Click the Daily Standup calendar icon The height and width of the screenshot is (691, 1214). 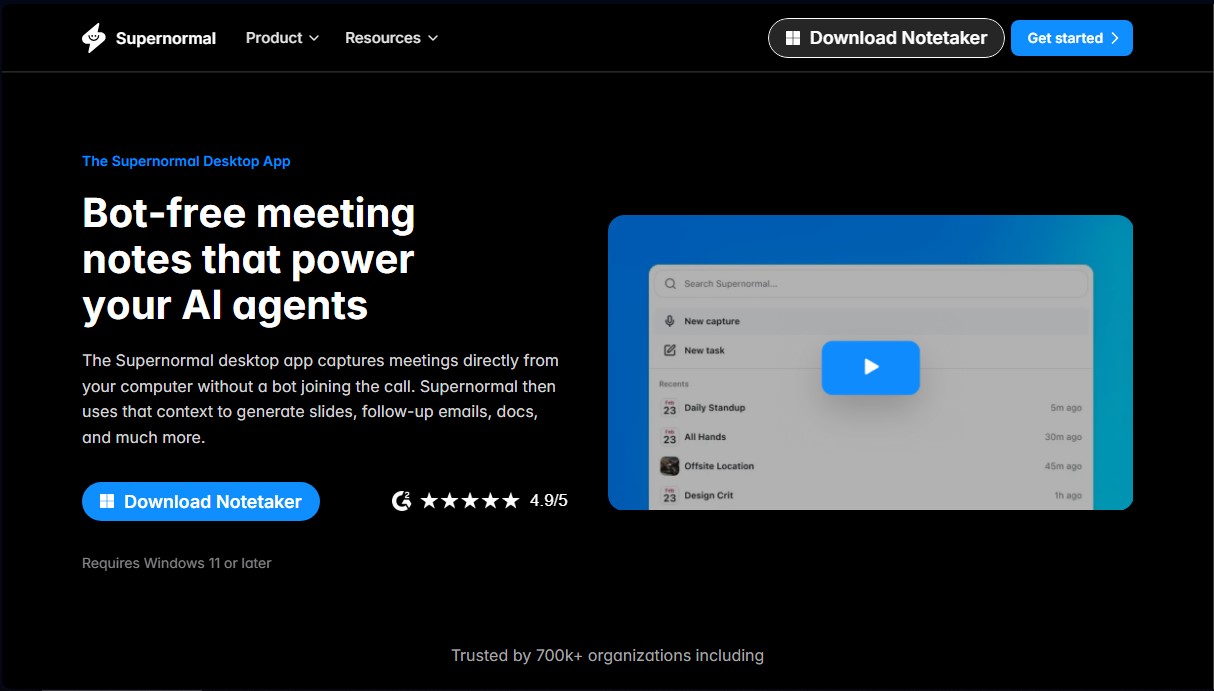point(670,408)
